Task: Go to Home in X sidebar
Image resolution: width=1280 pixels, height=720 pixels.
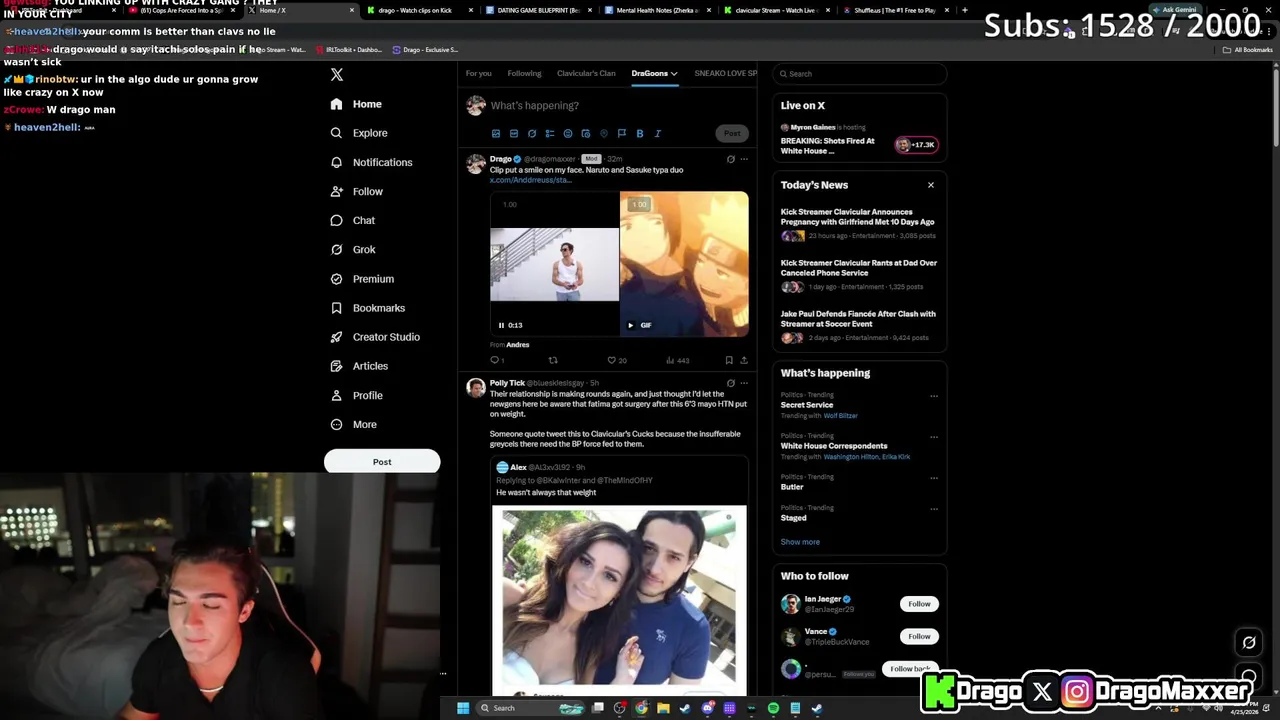Action: [x=356, y=104]
